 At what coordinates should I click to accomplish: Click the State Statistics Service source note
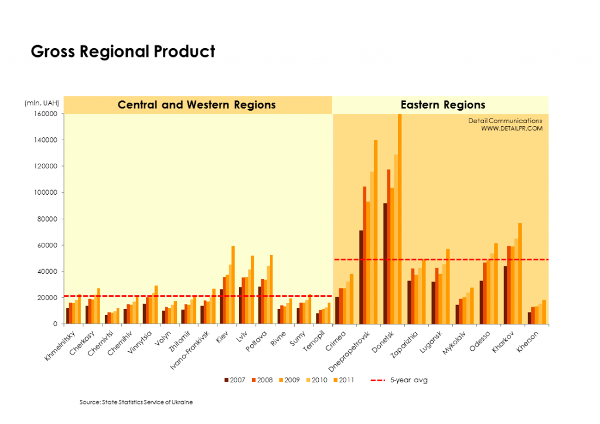137,401
